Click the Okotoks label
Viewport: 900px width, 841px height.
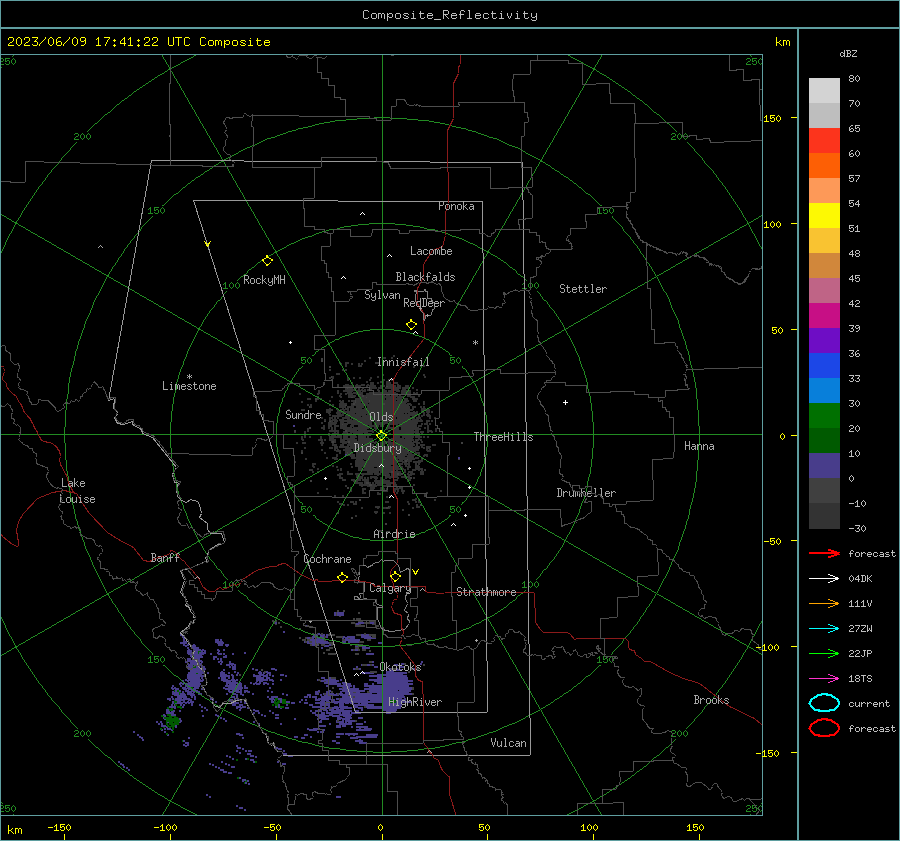400,667
